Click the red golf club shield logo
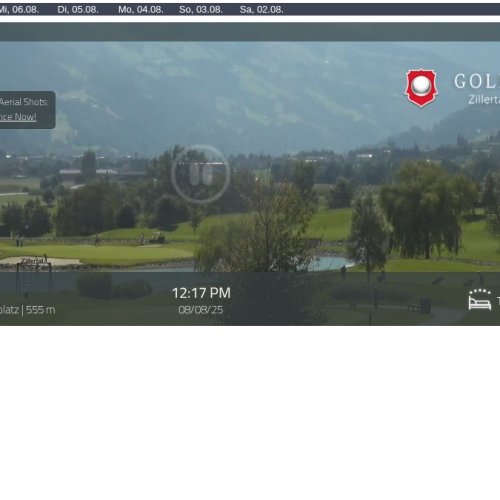The image size is (500, 500). (x=421, y=88)
